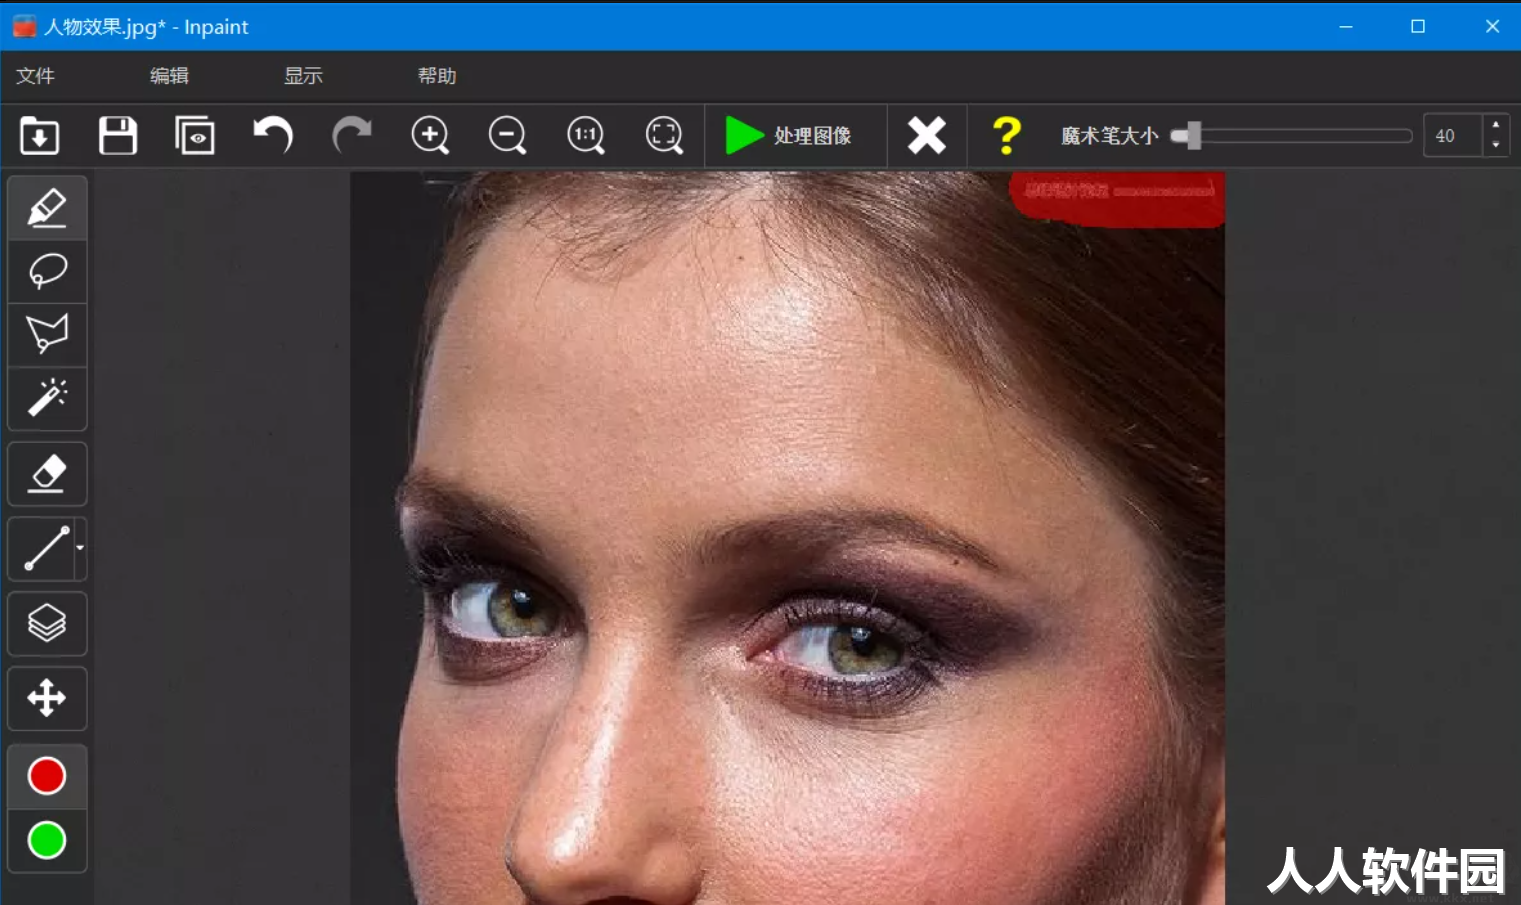Undo the last action

(x=273, y=135)
